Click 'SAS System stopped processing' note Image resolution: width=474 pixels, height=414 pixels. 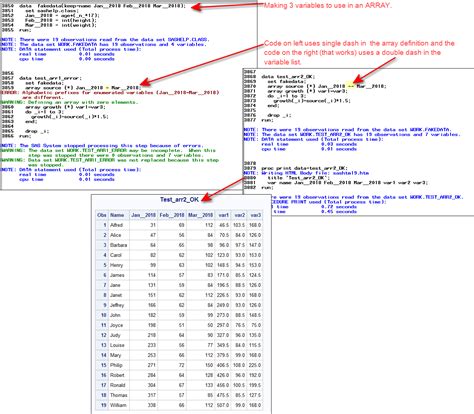tap(102, 146)
